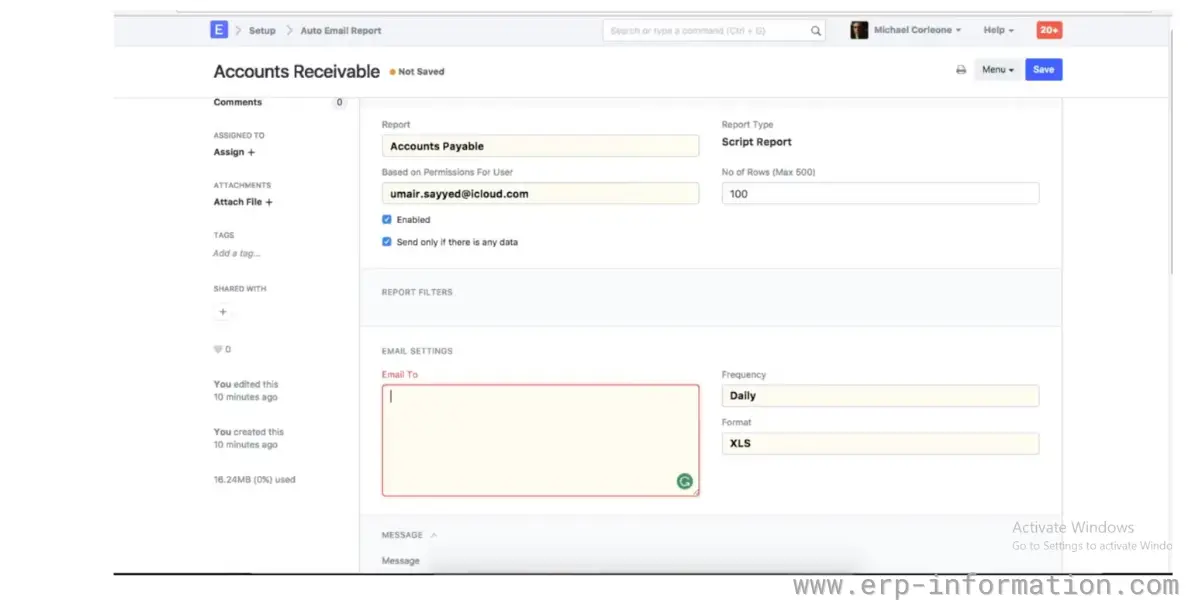Click the plus icon under Shared With
This screenshot has width=1200, height=600.
point(223,312)
